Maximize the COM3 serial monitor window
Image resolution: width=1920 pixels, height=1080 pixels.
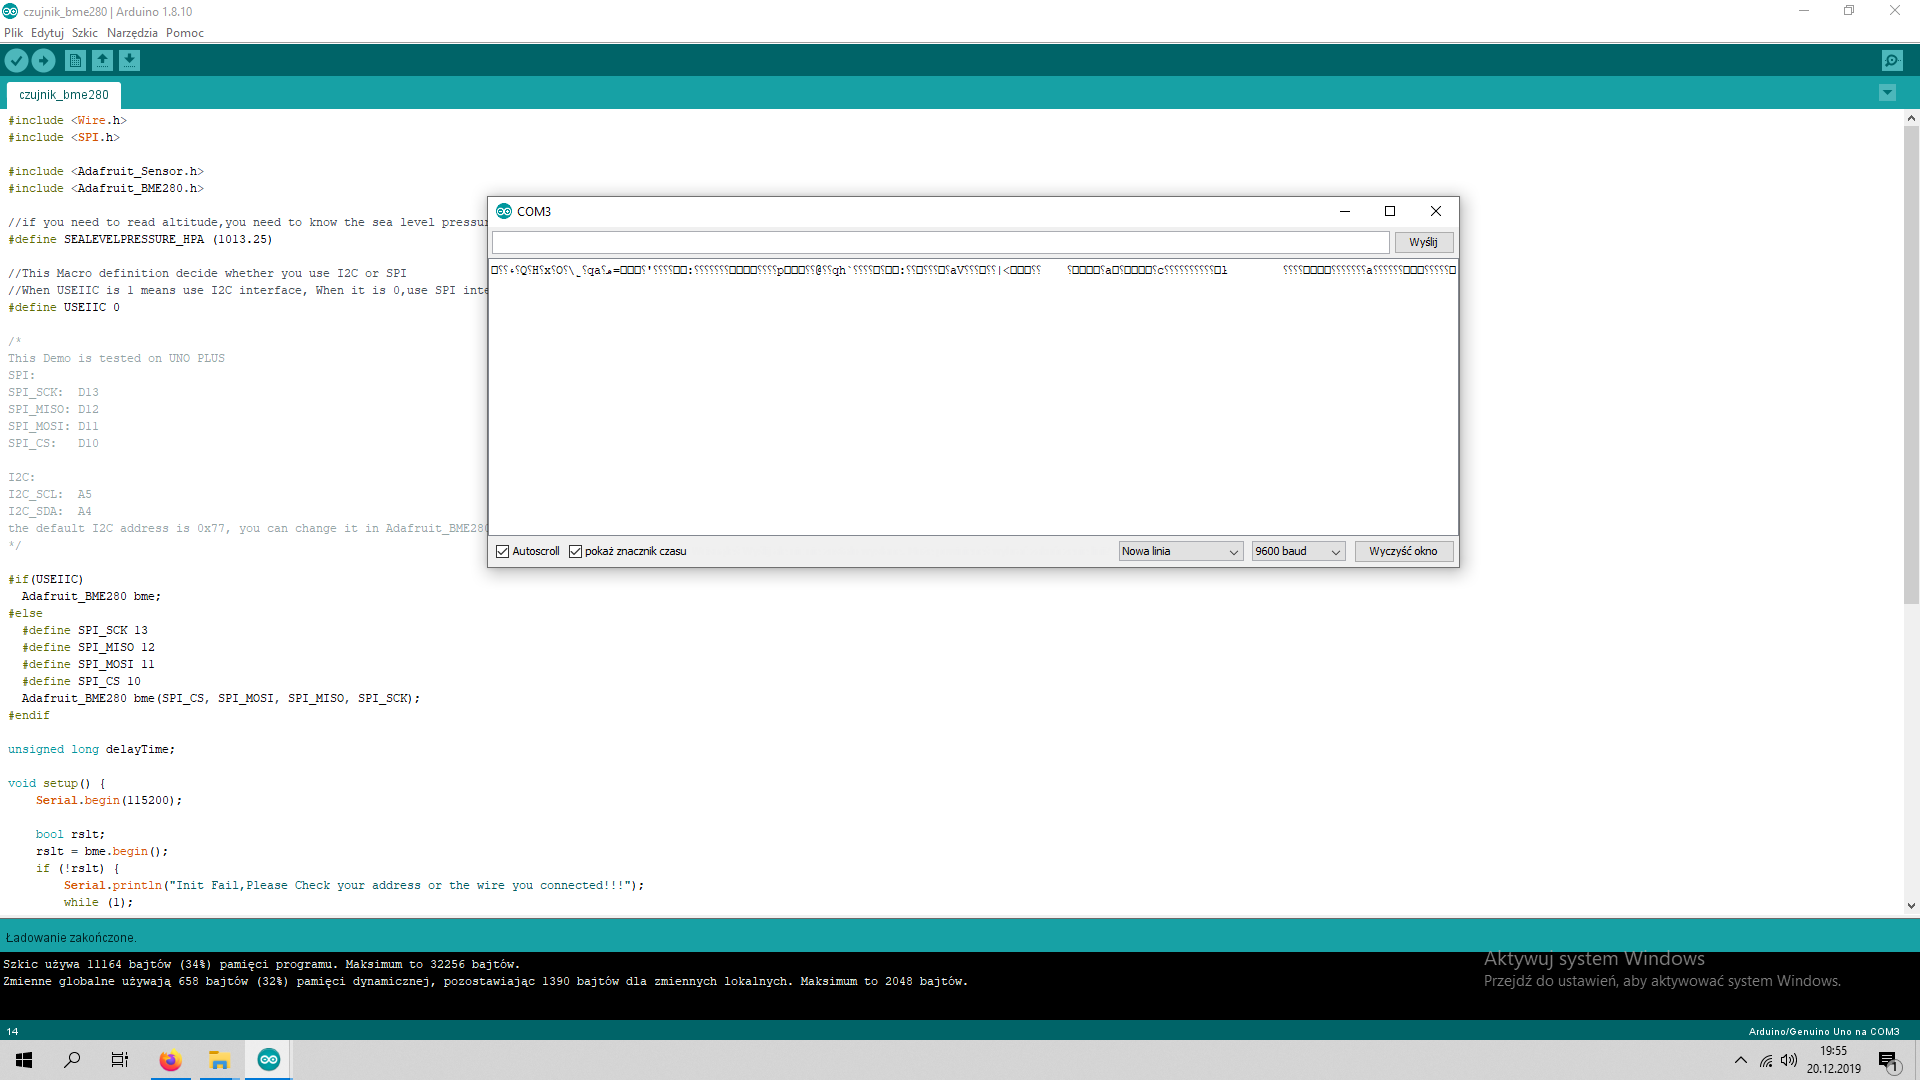click(x=1389, y=211)
